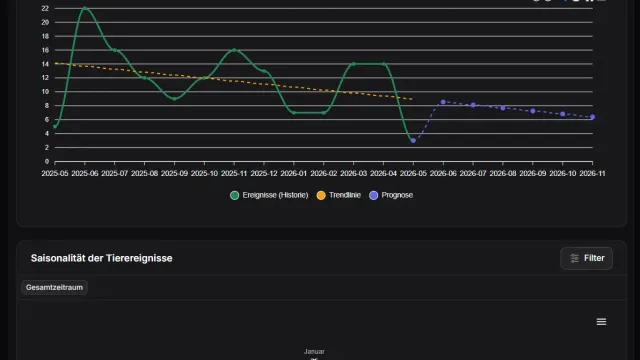Select the forecast point at 2026-11
Viewport: 640px width, 360px height.
coord(592,117)
